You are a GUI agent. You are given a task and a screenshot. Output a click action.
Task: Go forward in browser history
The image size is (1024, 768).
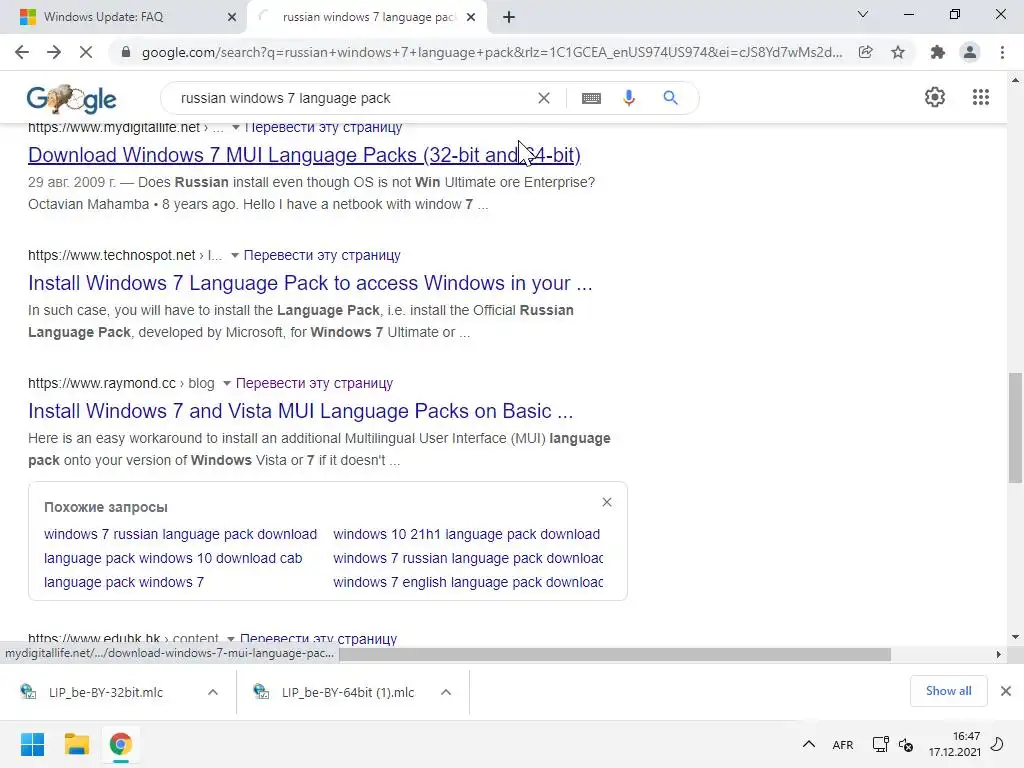tap(54, 52)
